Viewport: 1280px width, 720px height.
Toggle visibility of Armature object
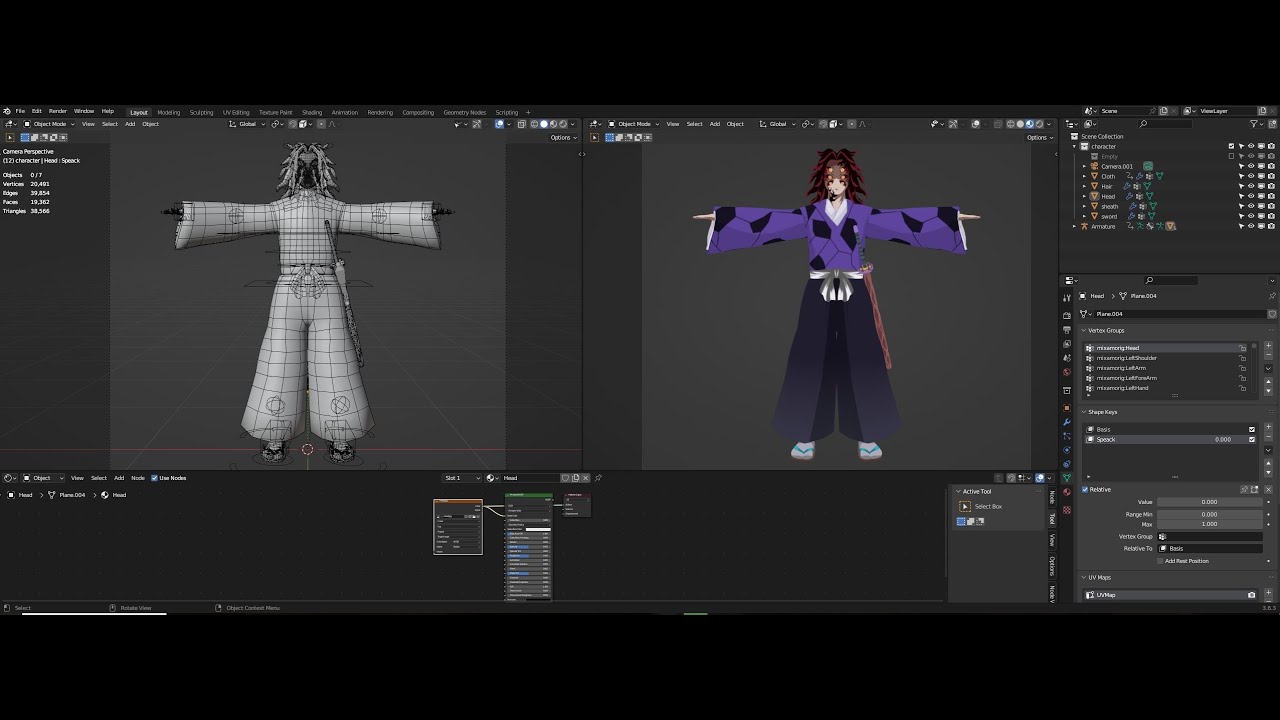pyautogui.click(x=1251, y=226)
